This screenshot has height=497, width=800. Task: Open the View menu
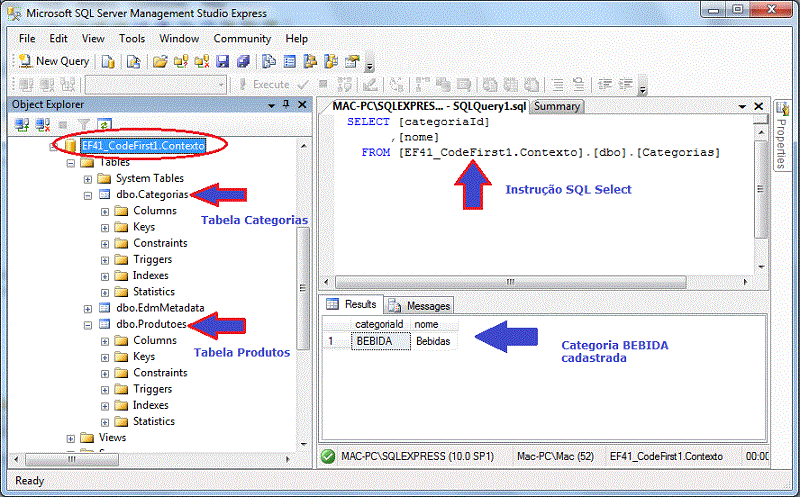[93, 39]
